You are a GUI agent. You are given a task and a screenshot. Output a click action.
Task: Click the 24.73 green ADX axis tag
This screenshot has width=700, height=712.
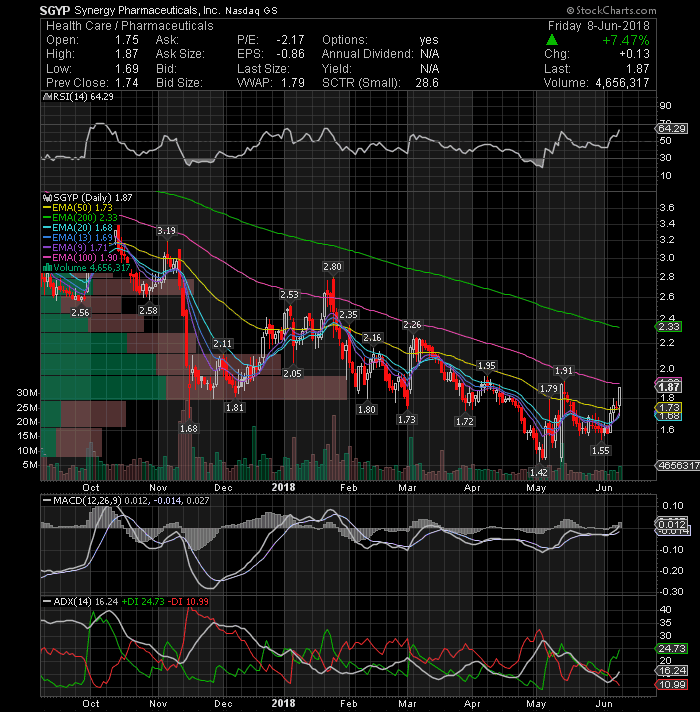[x=672, y=648]
